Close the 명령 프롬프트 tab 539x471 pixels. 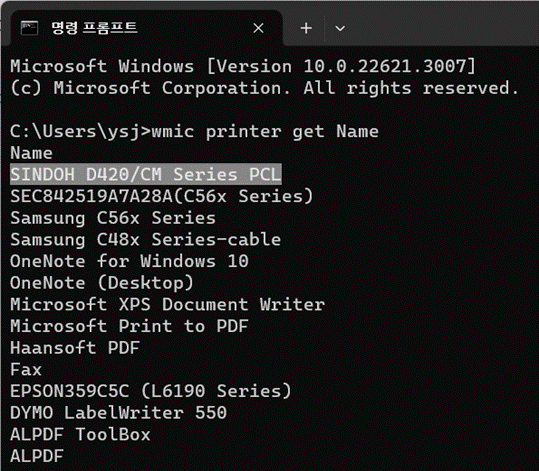[258, 28]
